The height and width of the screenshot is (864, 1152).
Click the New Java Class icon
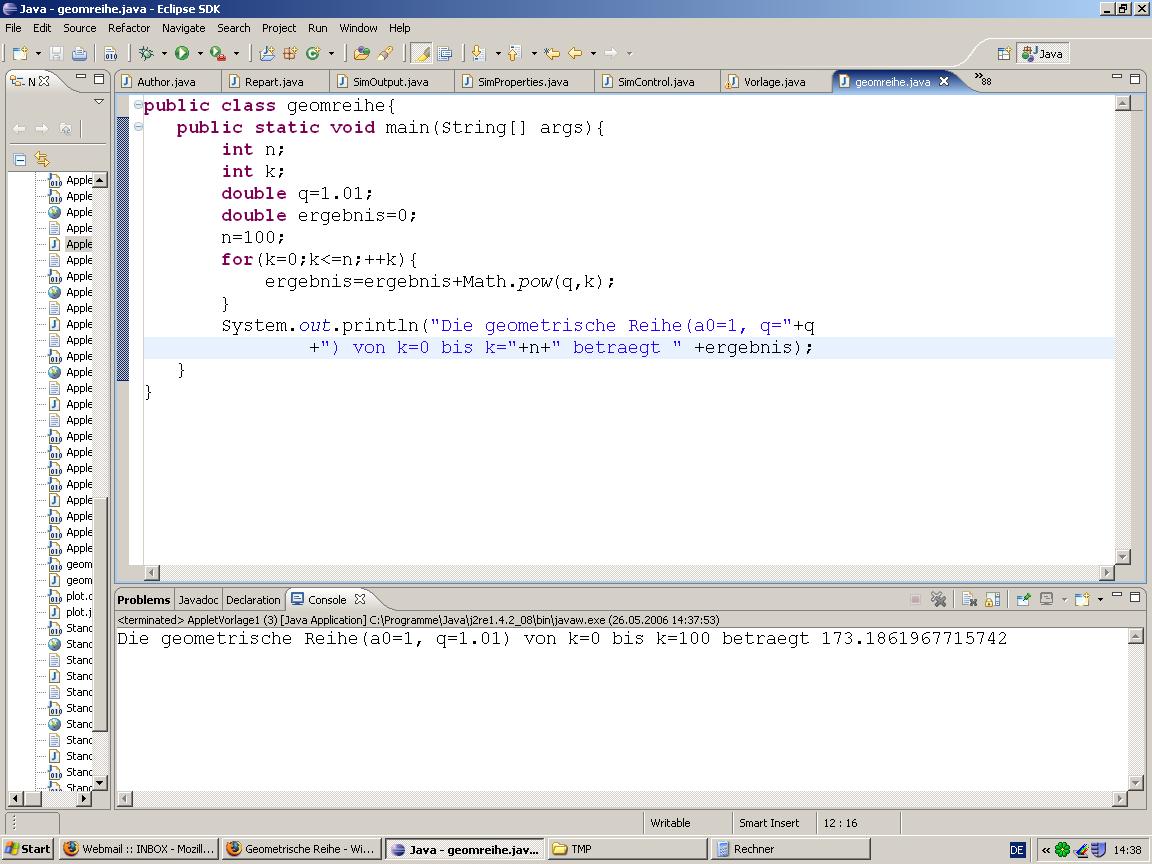pos(312,53)
